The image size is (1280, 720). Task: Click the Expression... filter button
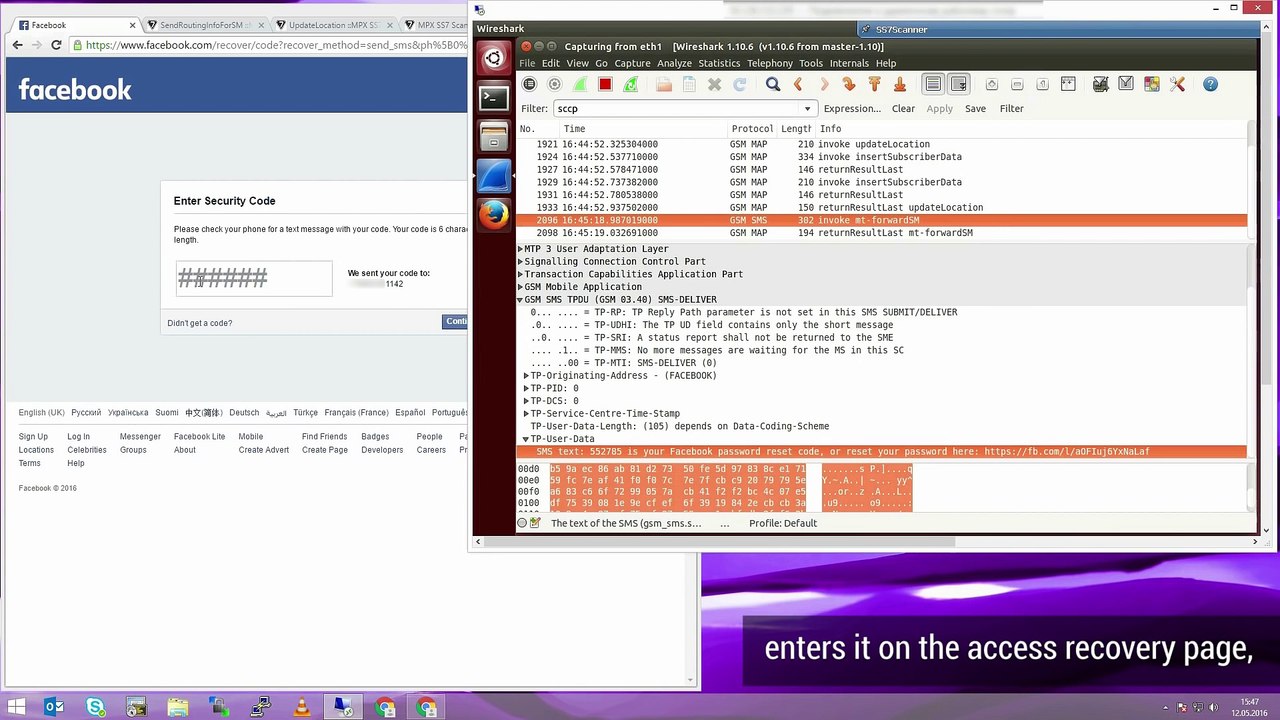852,108
